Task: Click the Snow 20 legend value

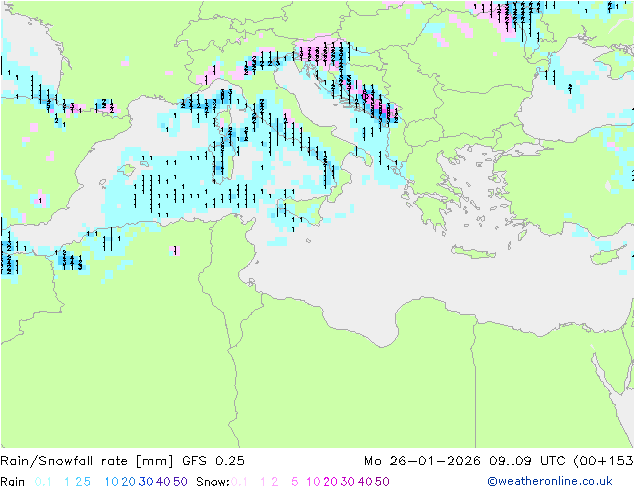Action: (x=331, y=482)
